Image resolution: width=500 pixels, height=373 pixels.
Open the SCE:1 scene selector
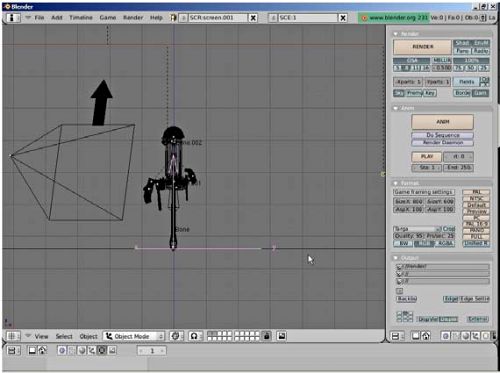(273, 18)
